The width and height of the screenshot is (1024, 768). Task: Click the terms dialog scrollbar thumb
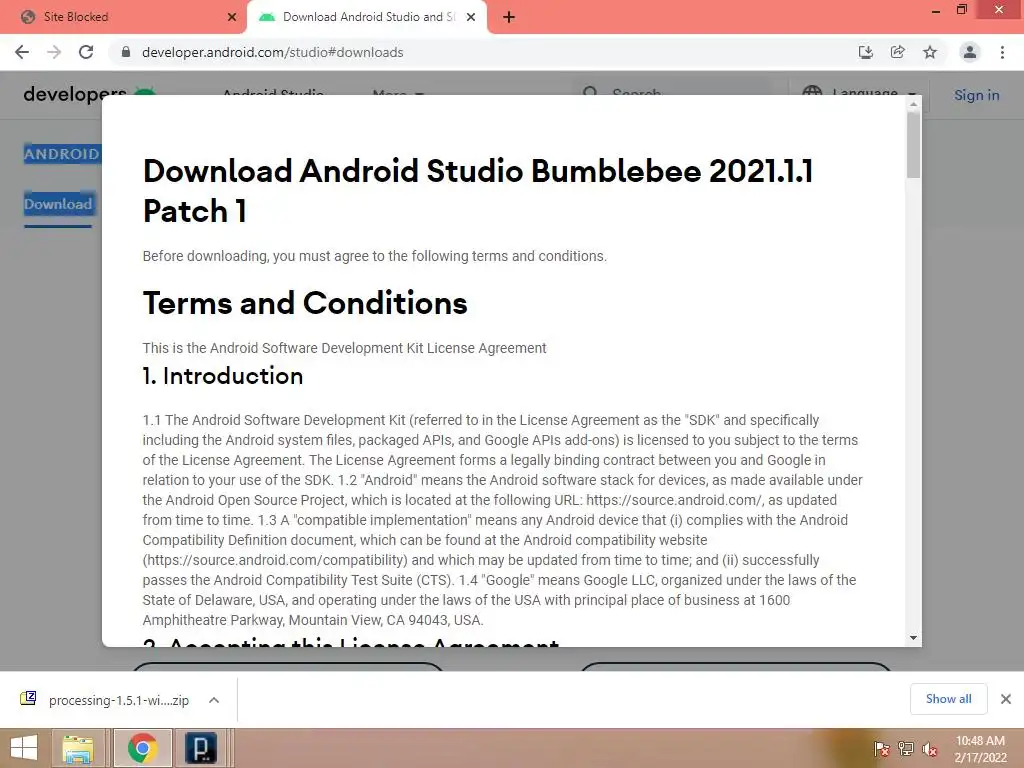913,144
